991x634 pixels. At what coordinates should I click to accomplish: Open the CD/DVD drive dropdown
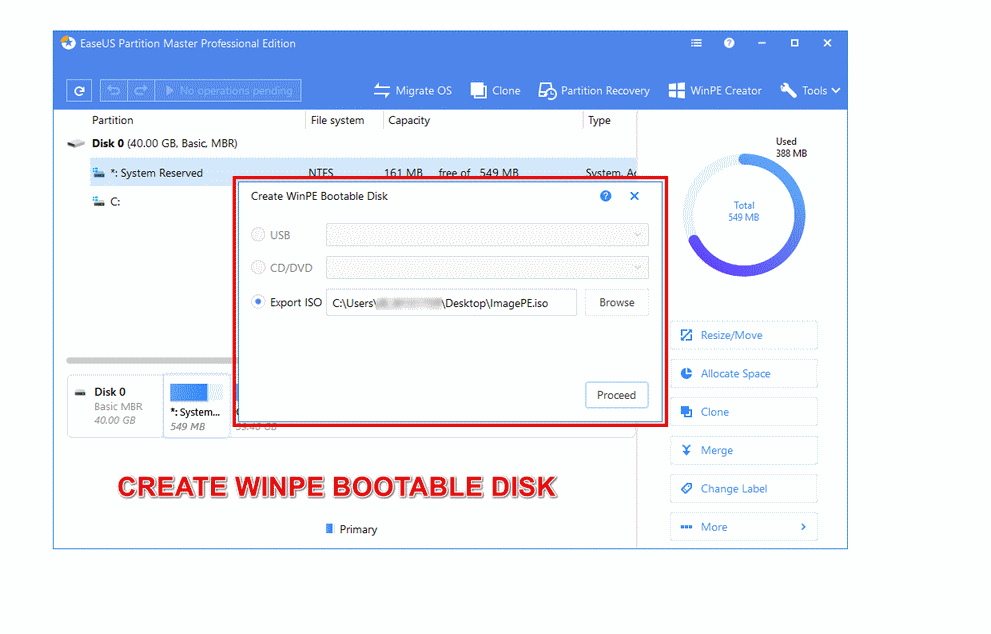(x=487, y=267)
